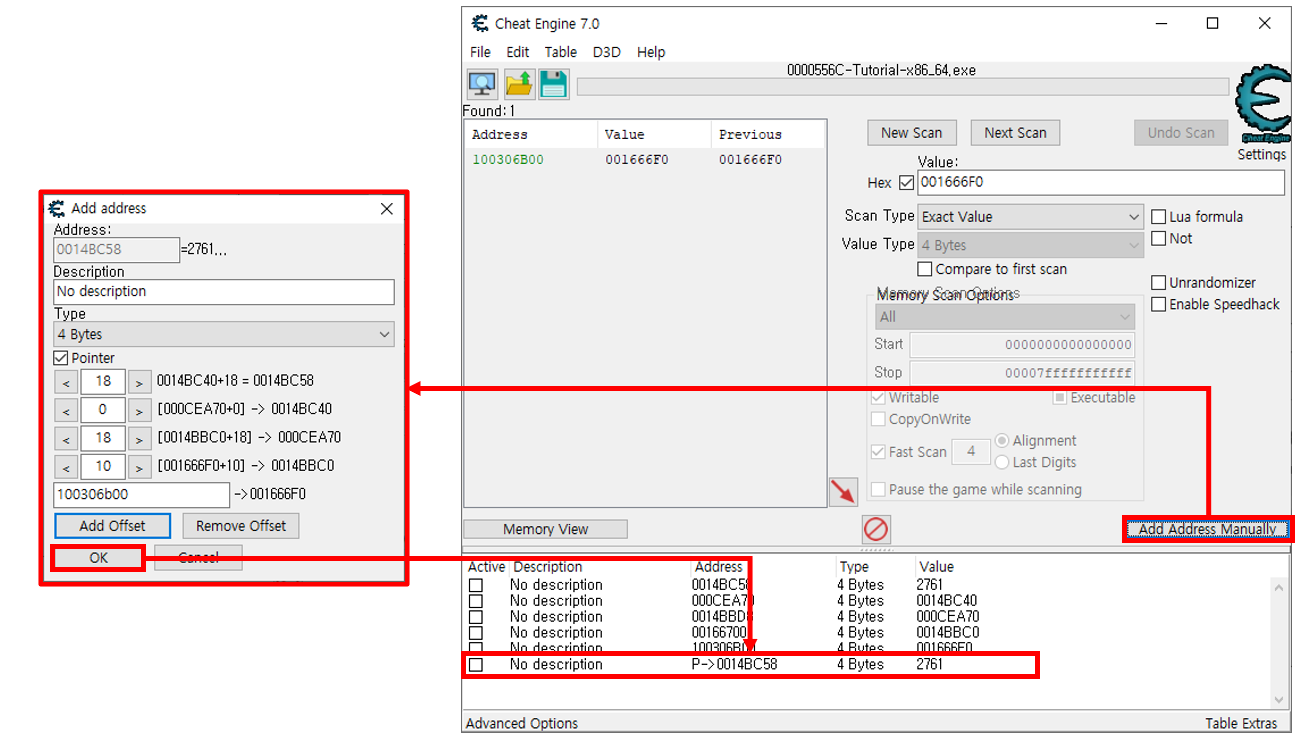The width and height of the screenshot is (1301, 745).
Task: Click the Description field in dialog
Action: (224, 292)
